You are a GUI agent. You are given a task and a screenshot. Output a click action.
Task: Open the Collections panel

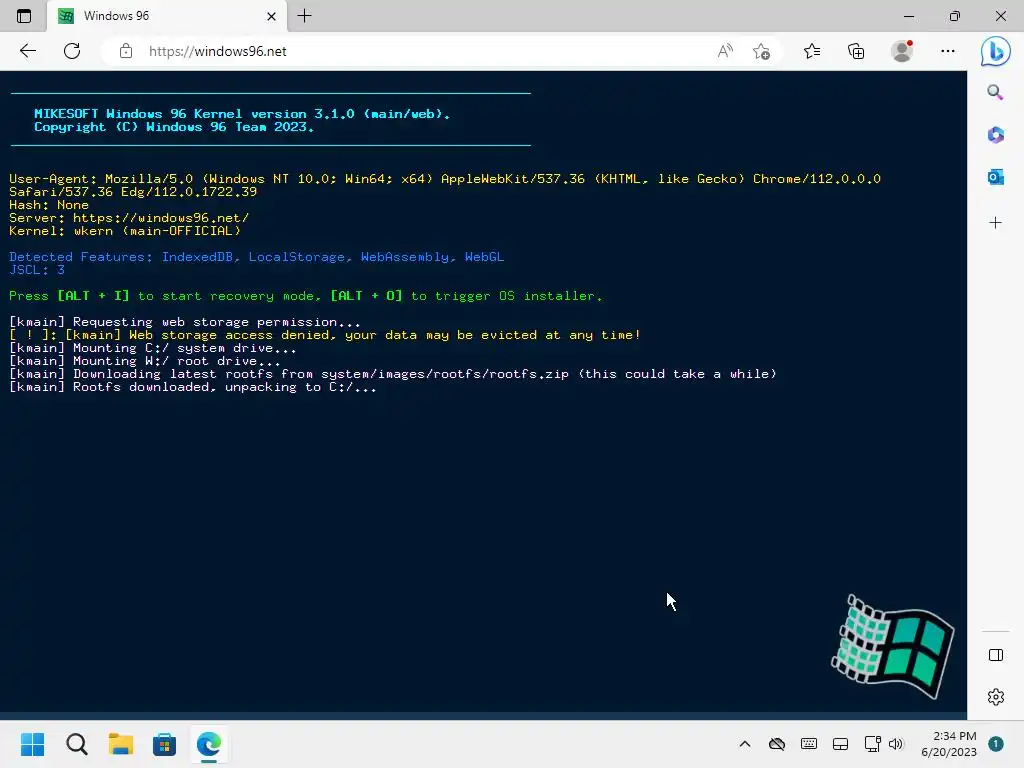(x=856, y=51)
